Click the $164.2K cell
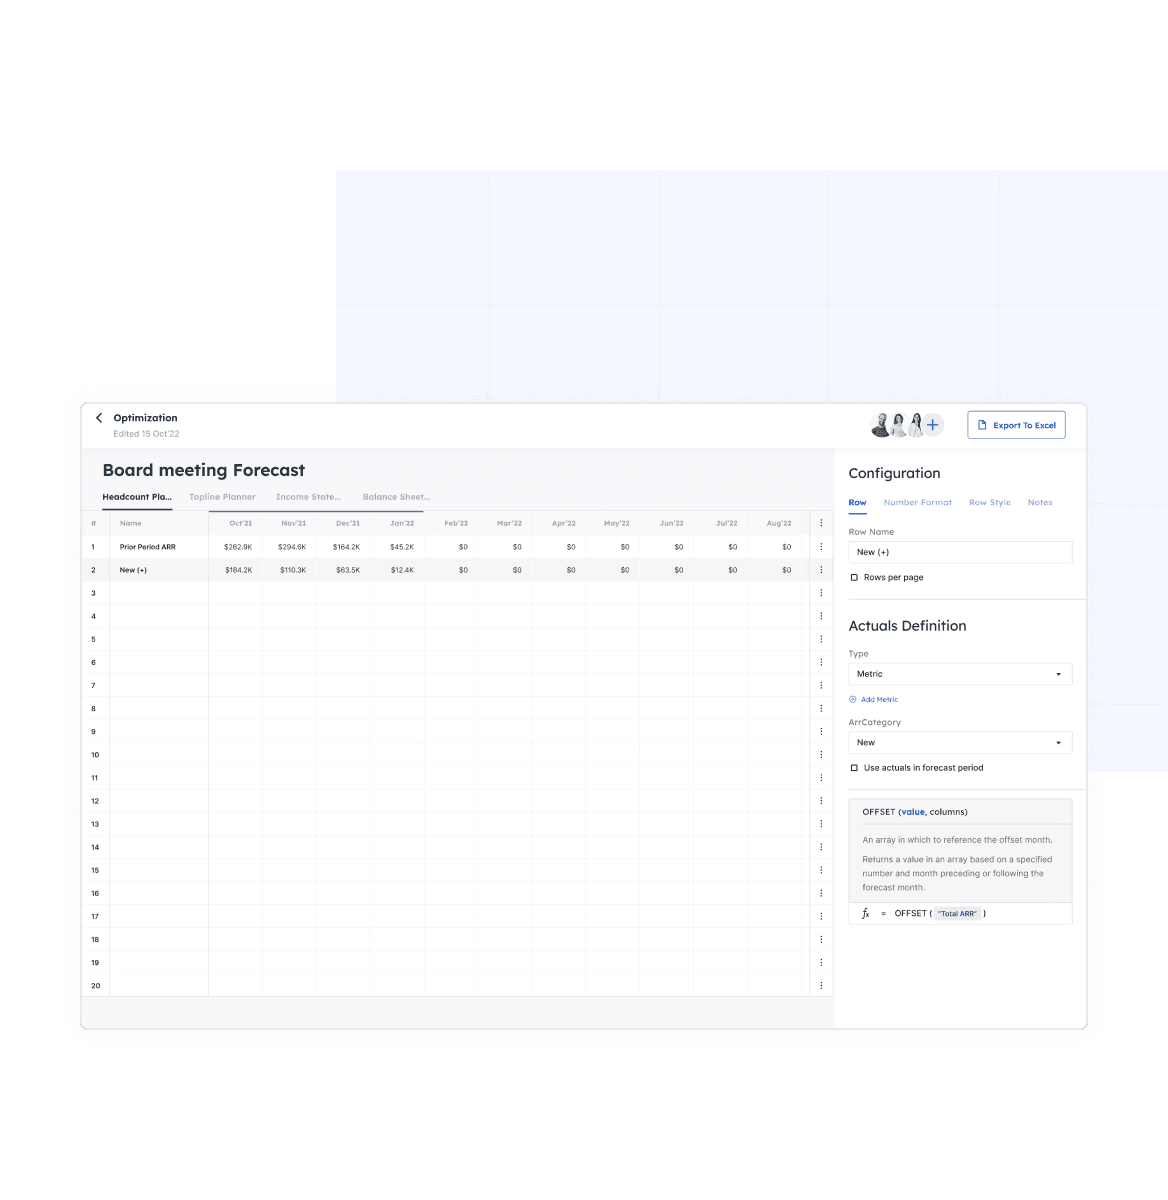1168x1200 pixels. click(346, 547)
